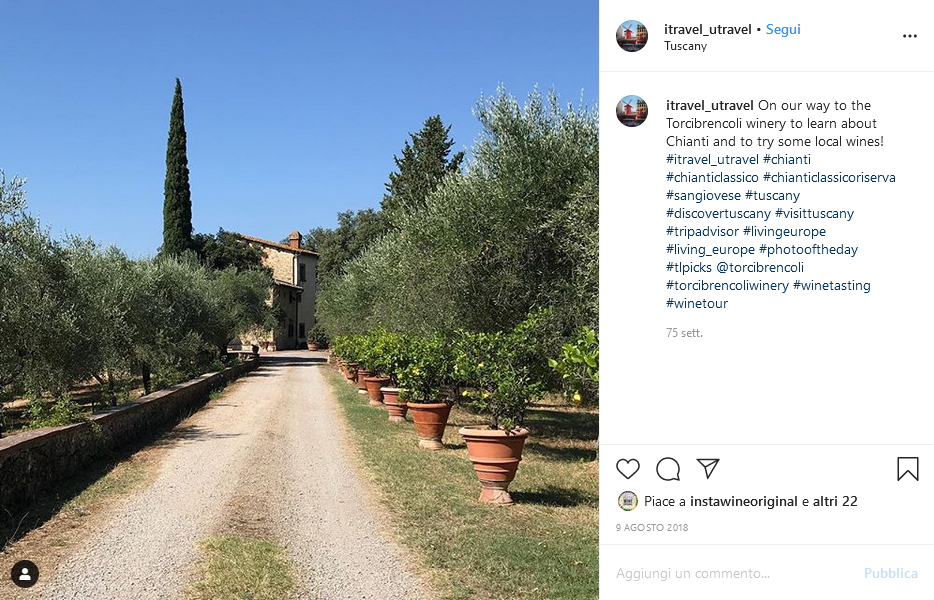
Task: Focus the Aggiungi un commento field
Action: [734, 573]
